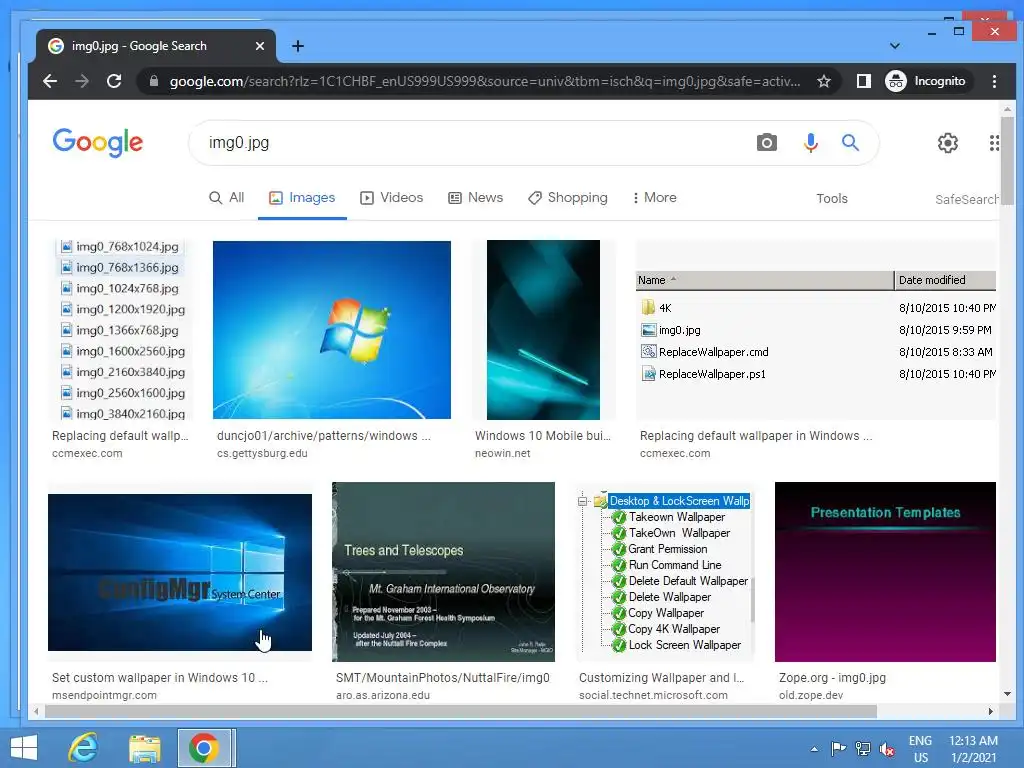This screenshot has width=1024, height=768.
Task: Click the cs.gettysburg.edu source text
Action: 262,453
